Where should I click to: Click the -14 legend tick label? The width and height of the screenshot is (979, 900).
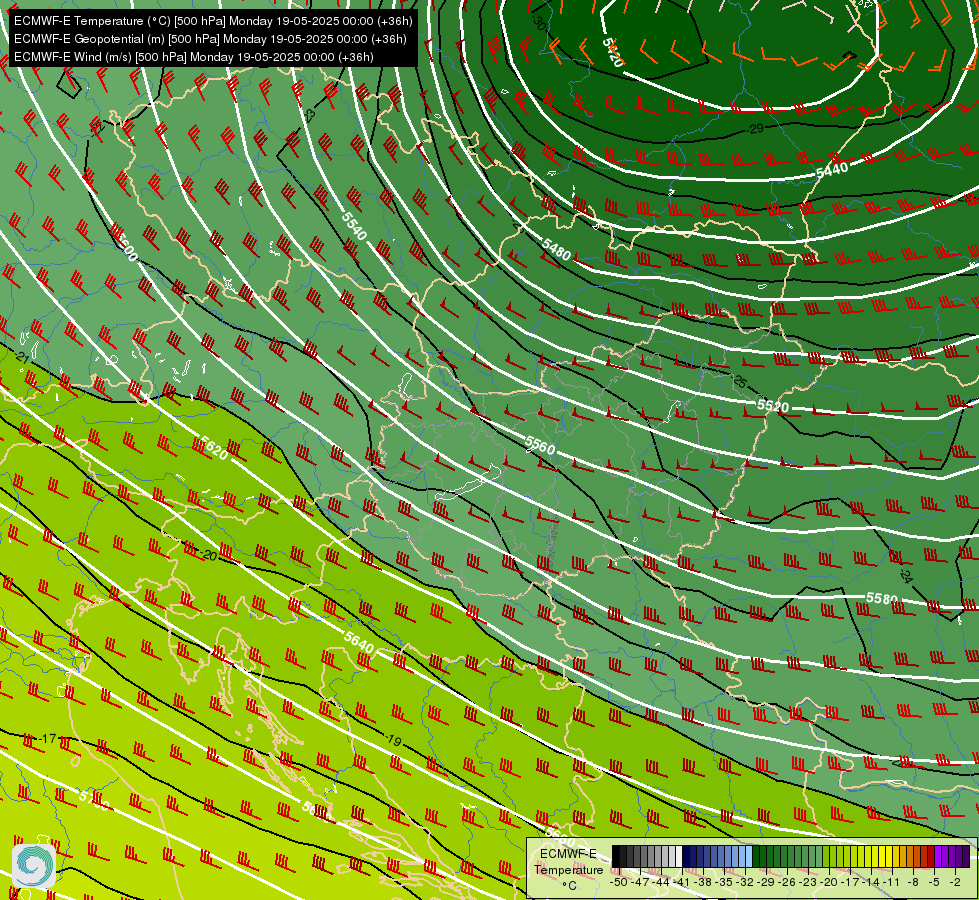872,882
